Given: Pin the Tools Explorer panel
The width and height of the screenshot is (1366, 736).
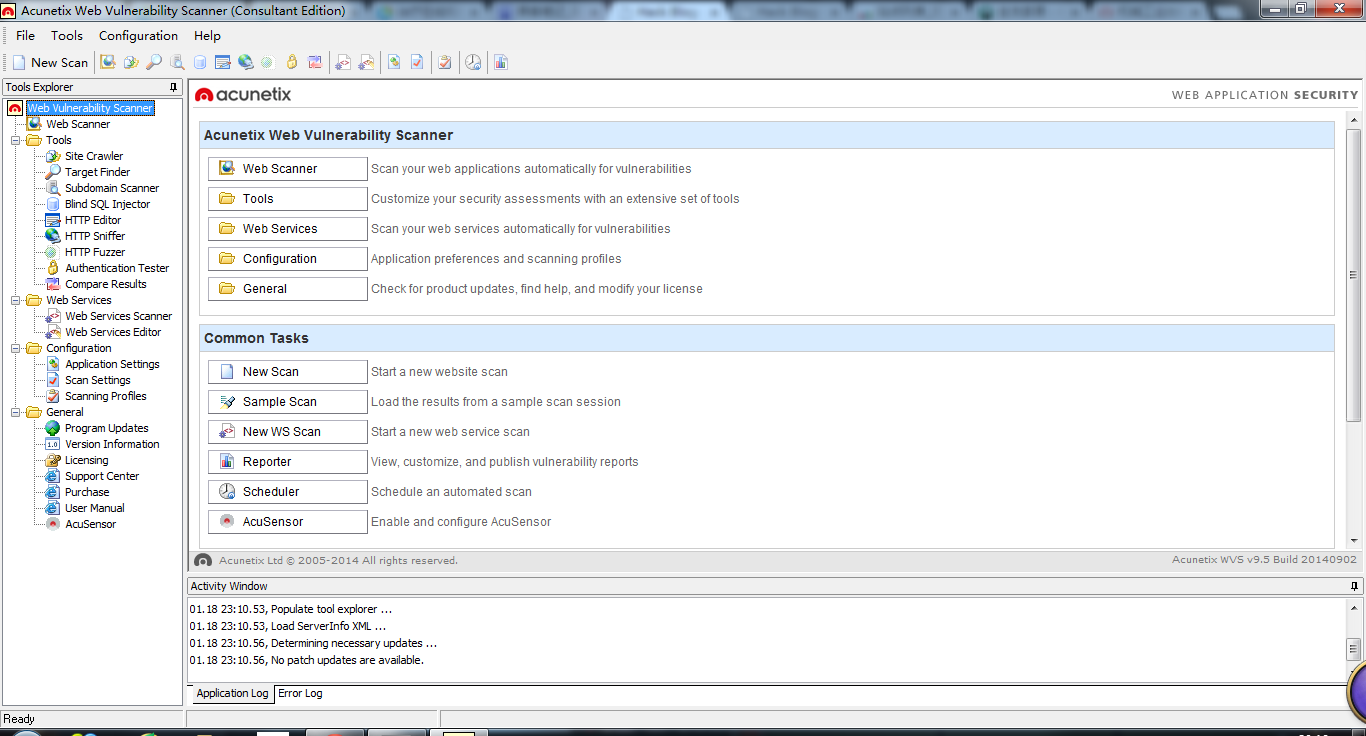Looking at the screenshot, I should (x=174, y=87).
